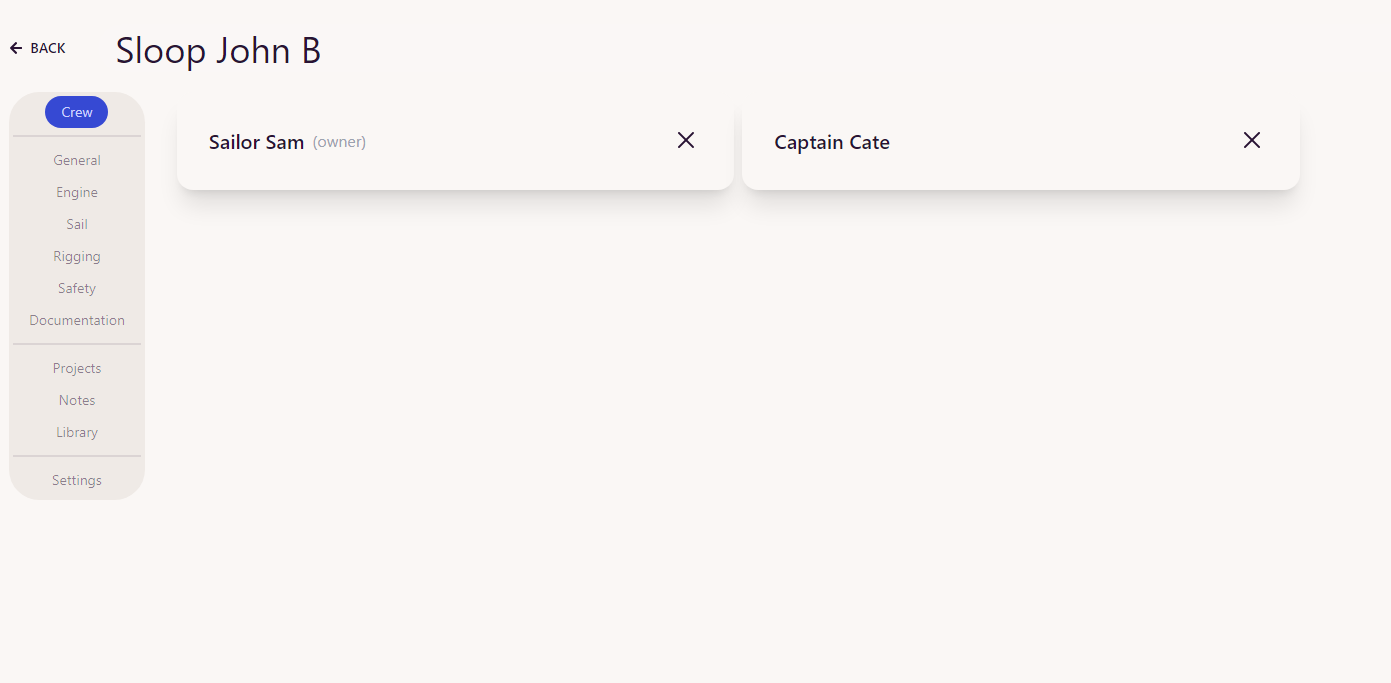1391x683 pixels.
Task: Open the Engine section
Action: tap(77, 192)
